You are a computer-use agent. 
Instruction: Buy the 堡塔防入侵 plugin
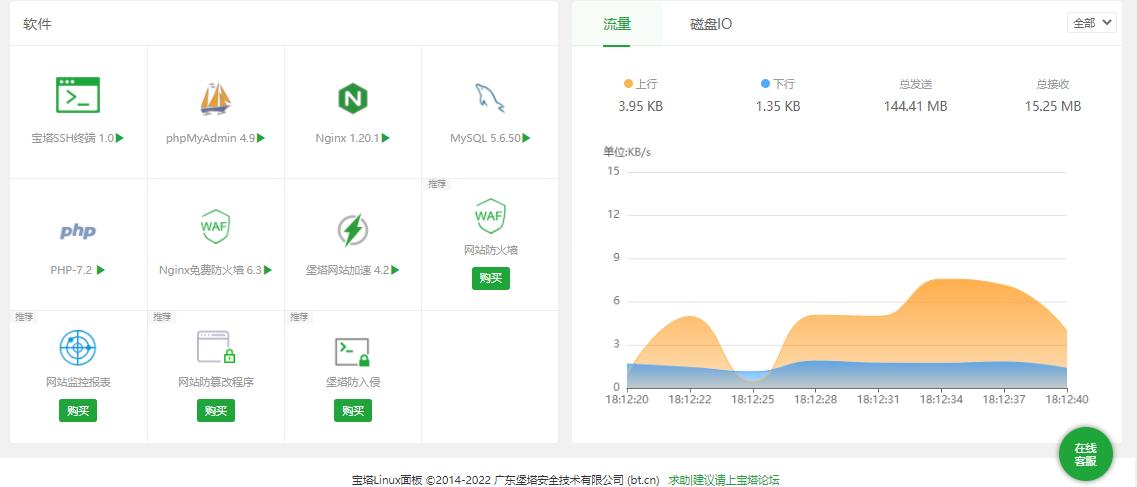pyautogui.click(x=352, y=411)
